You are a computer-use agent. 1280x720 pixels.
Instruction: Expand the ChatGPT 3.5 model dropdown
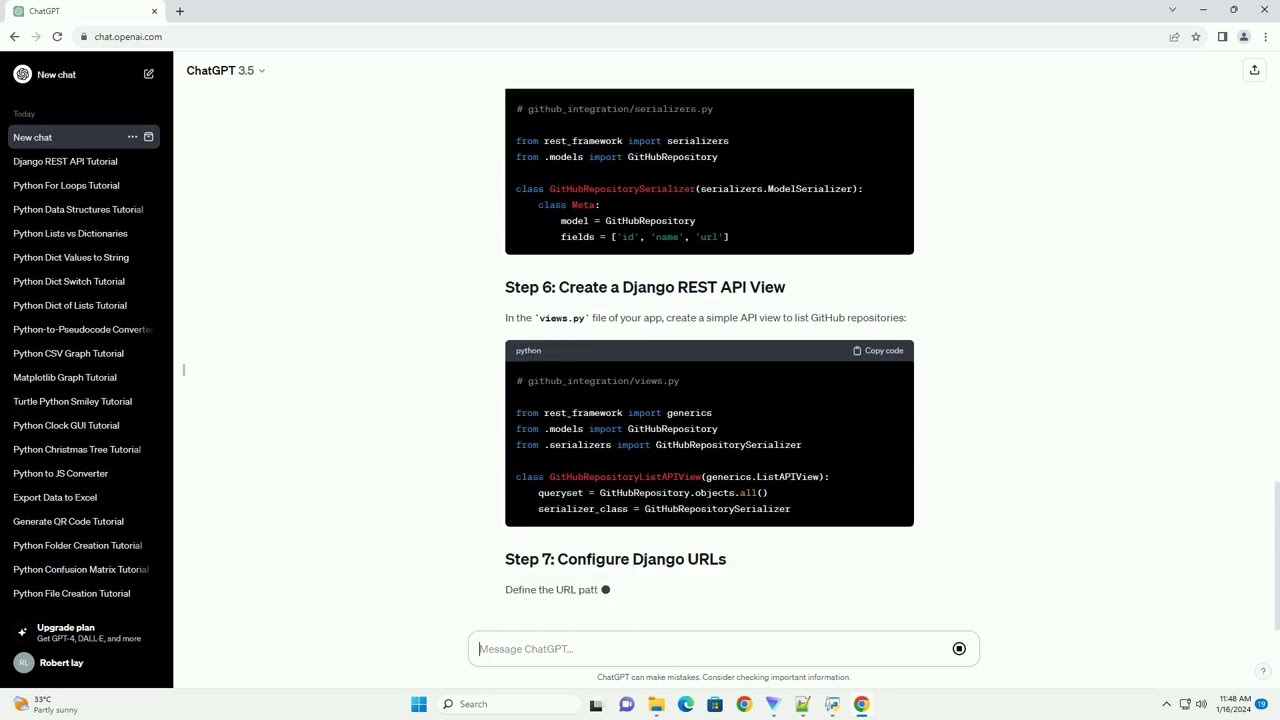pyautogui.click(x=225, y=70)
